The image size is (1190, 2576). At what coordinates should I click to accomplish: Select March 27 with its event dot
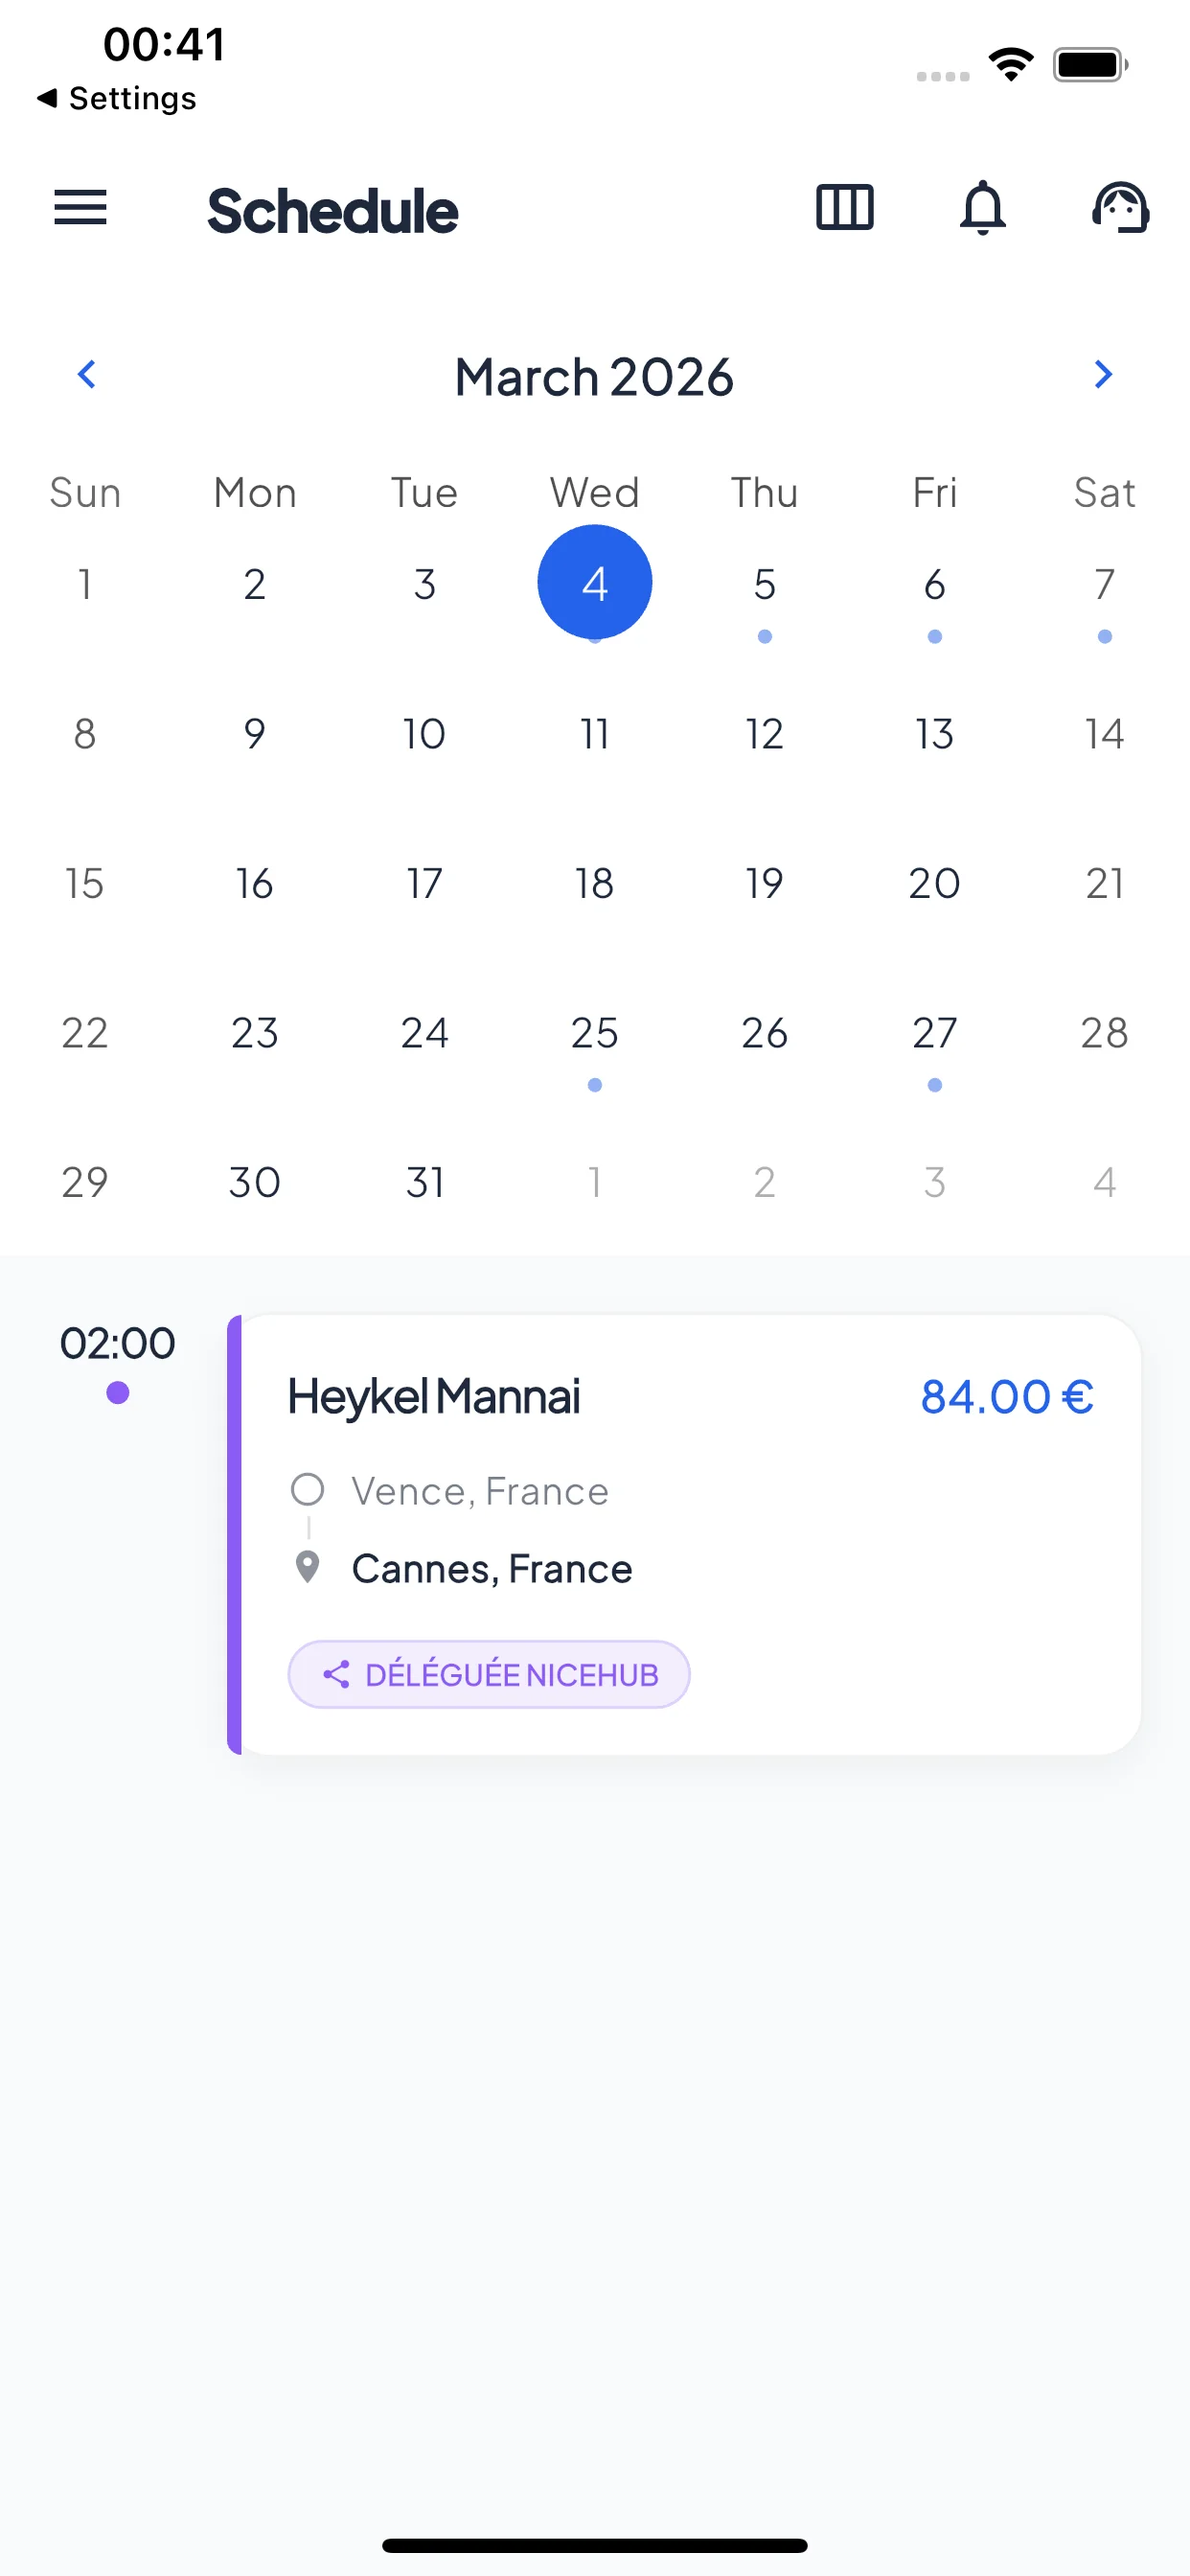(933, 1033)
